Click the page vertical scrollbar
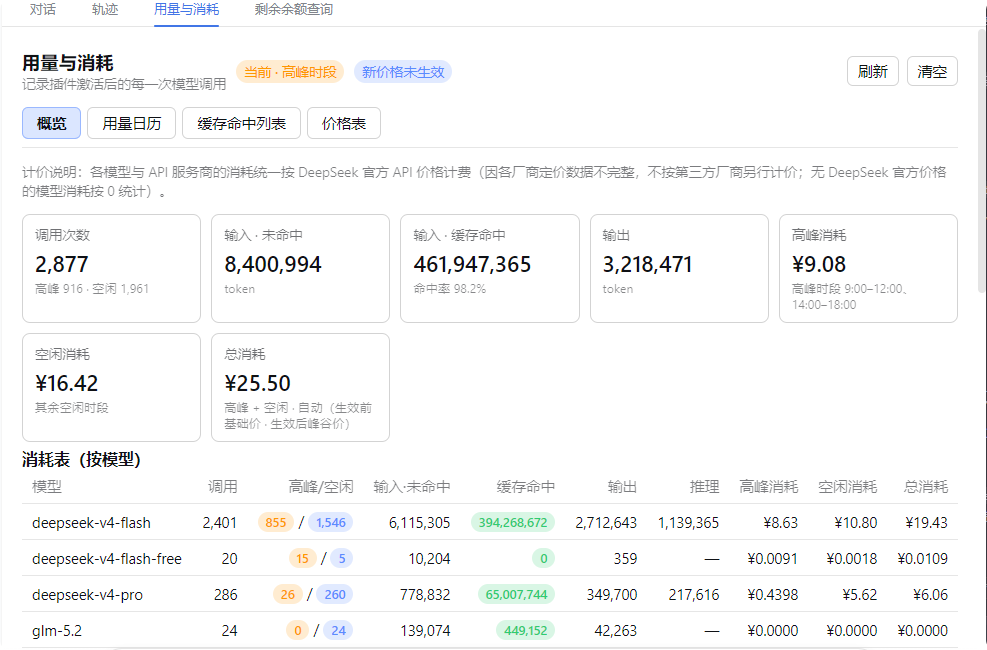This screenshot has width=987, height=650. click(x=981, y=160)
